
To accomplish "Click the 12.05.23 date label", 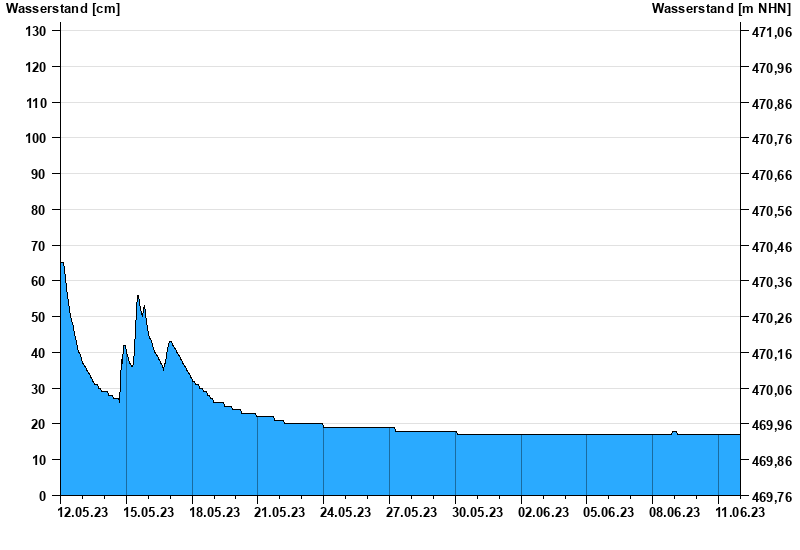I will click(x=83, y=512).
